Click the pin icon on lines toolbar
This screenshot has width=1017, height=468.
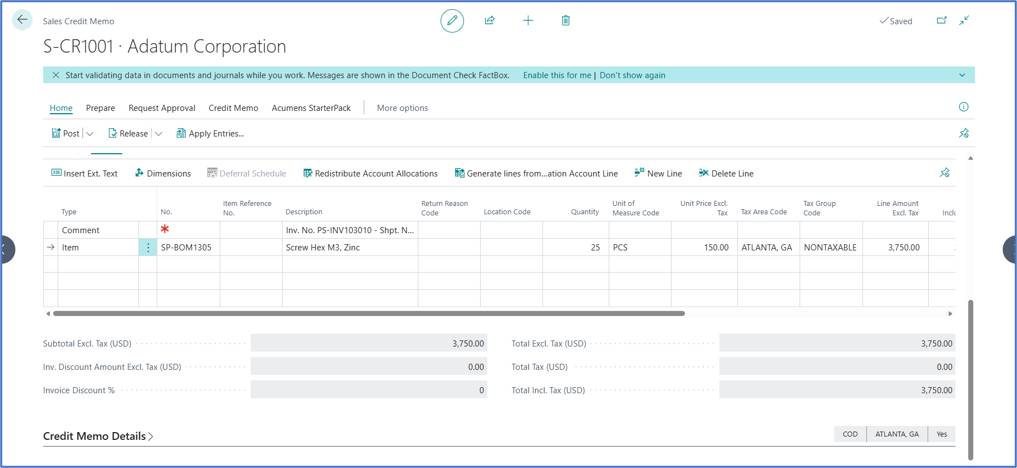click(x=944, y=173)
